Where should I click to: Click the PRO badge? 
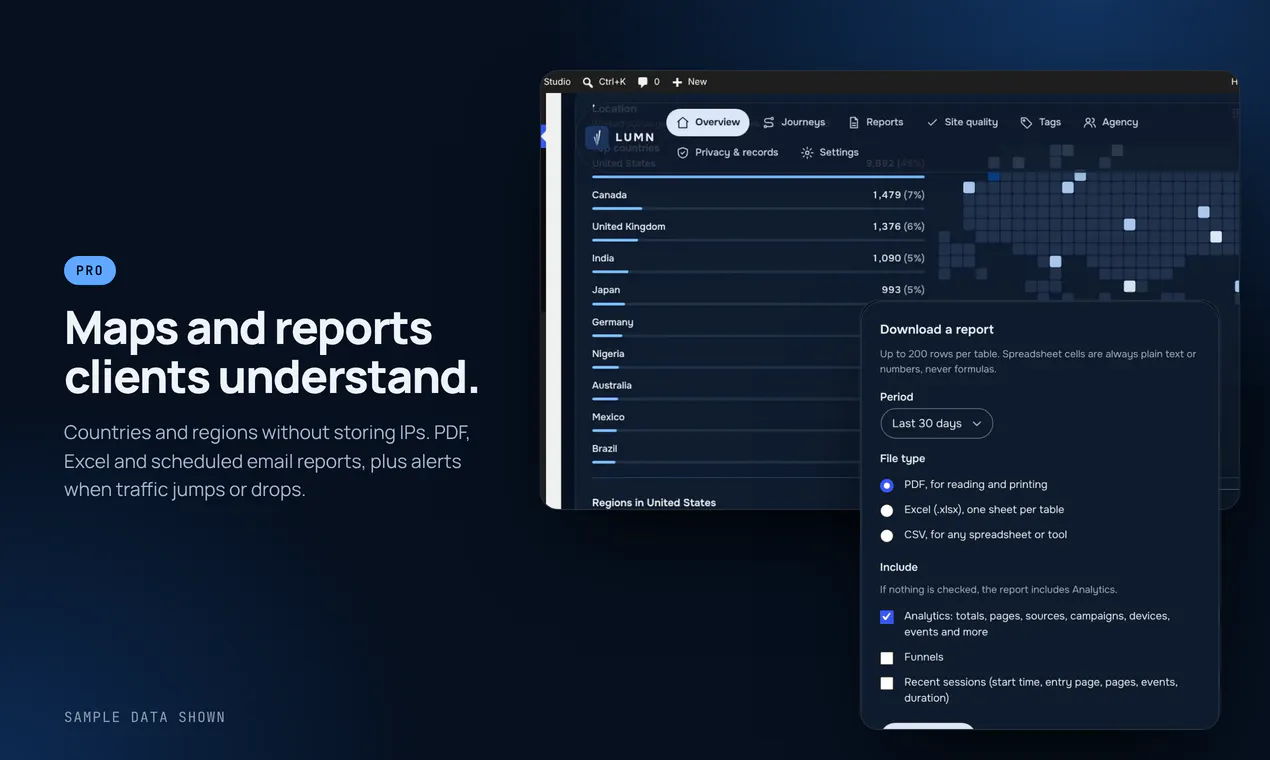point(90,271)
